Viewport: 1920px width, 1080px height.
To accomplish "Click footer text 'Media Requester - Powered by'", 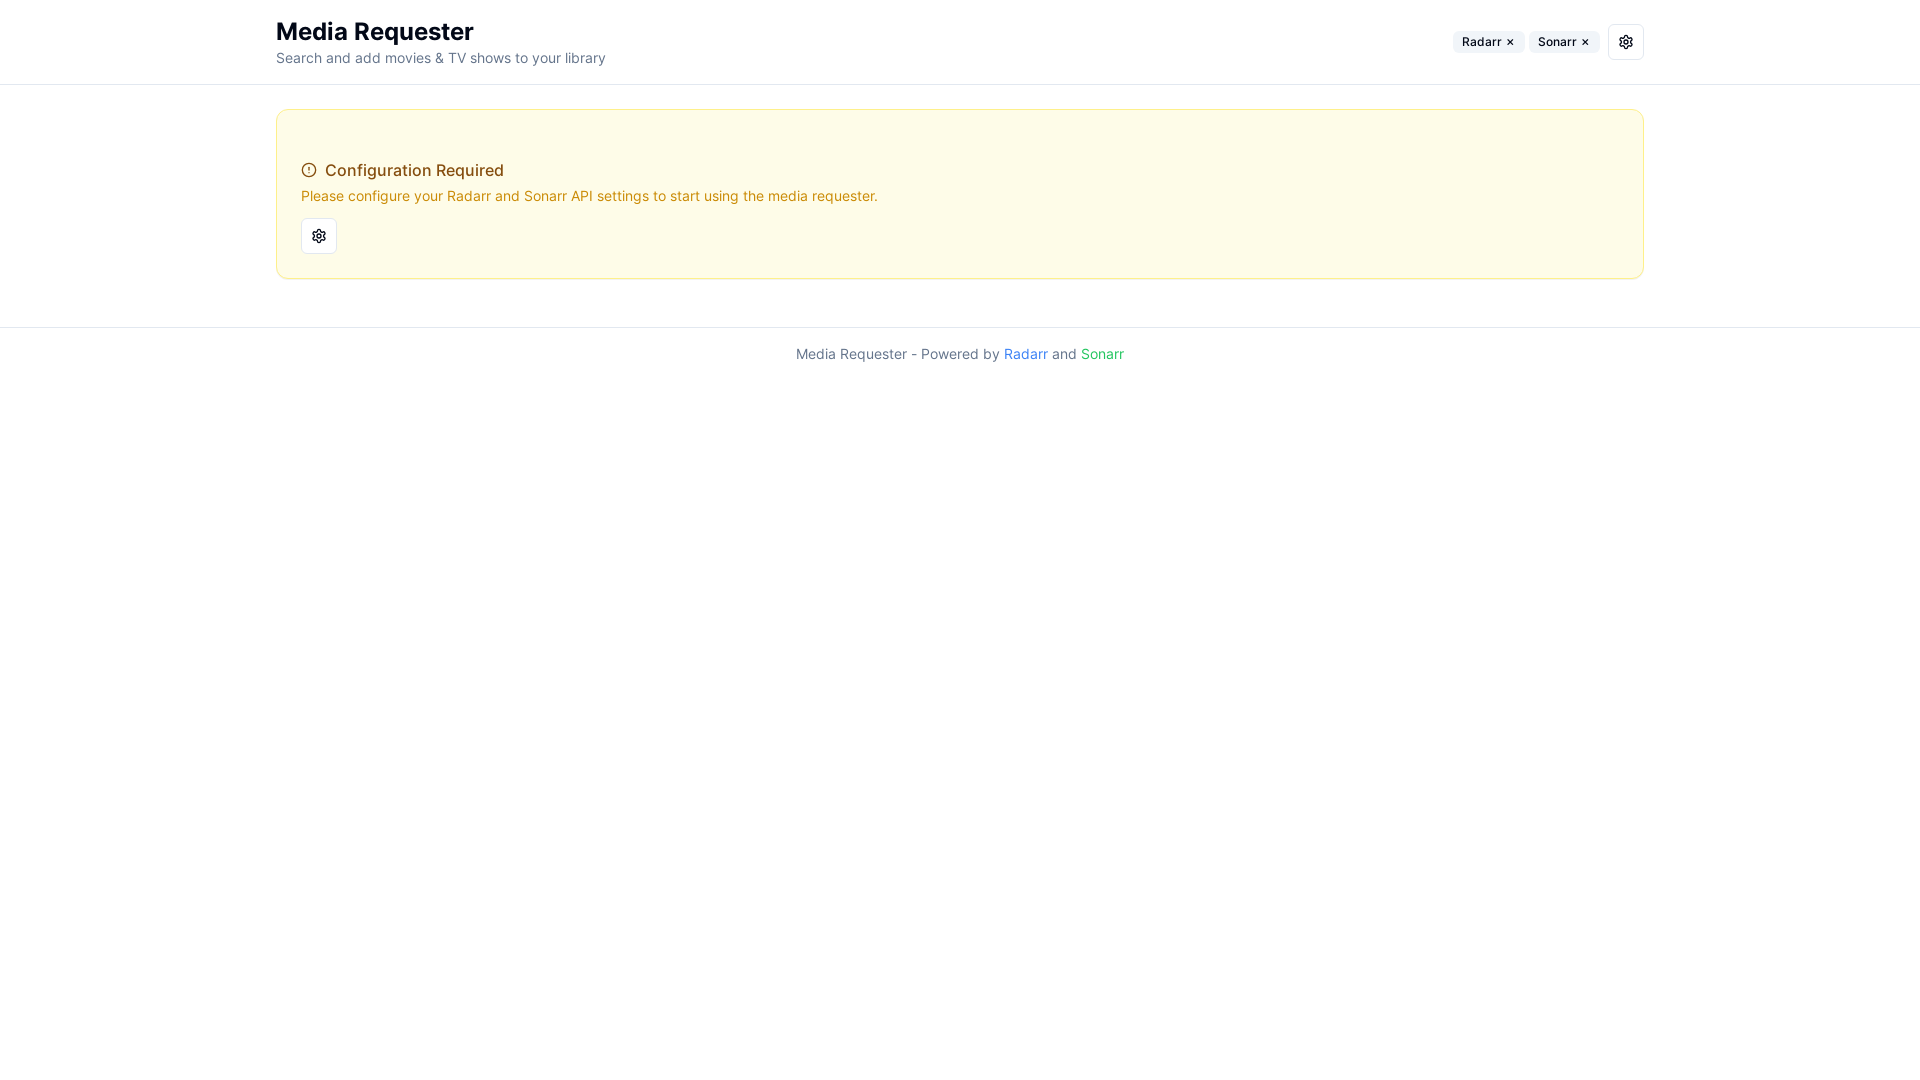I will tap(897, 354).
